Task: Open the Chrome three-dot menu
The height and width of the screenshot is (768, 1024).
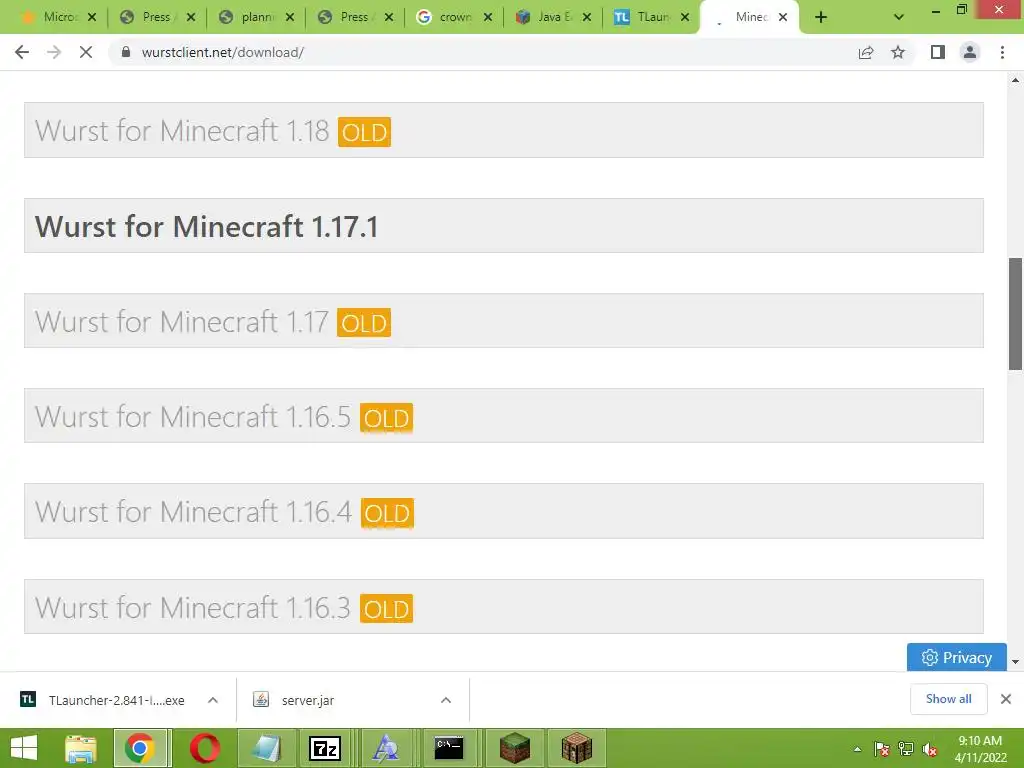Action: pos(1002,52)
